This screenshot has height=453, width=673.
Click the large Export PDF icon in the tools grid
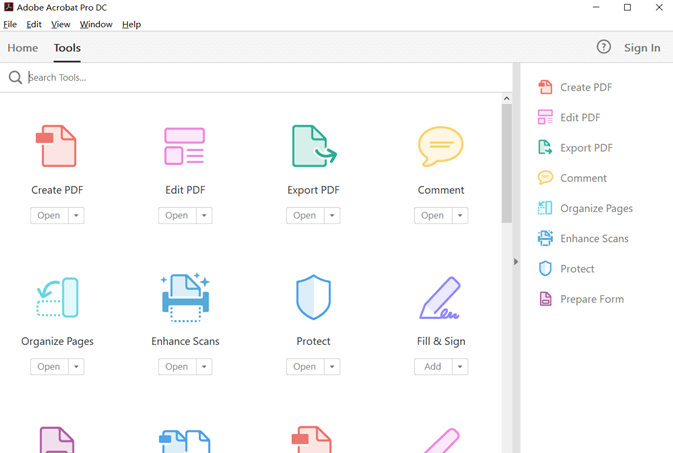314,146
